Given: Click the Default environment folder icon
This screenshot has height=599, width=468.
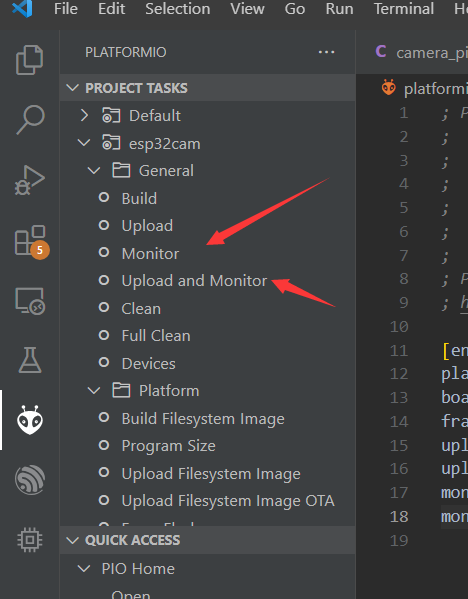Looking at the screenshot, I should pos(111,115).
